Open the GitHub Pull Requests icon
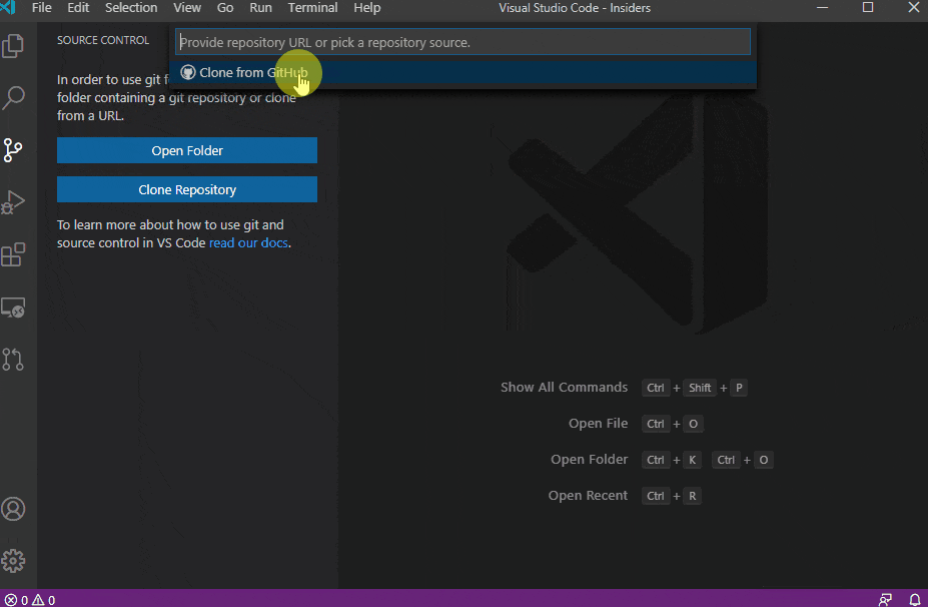 point(13,359)
